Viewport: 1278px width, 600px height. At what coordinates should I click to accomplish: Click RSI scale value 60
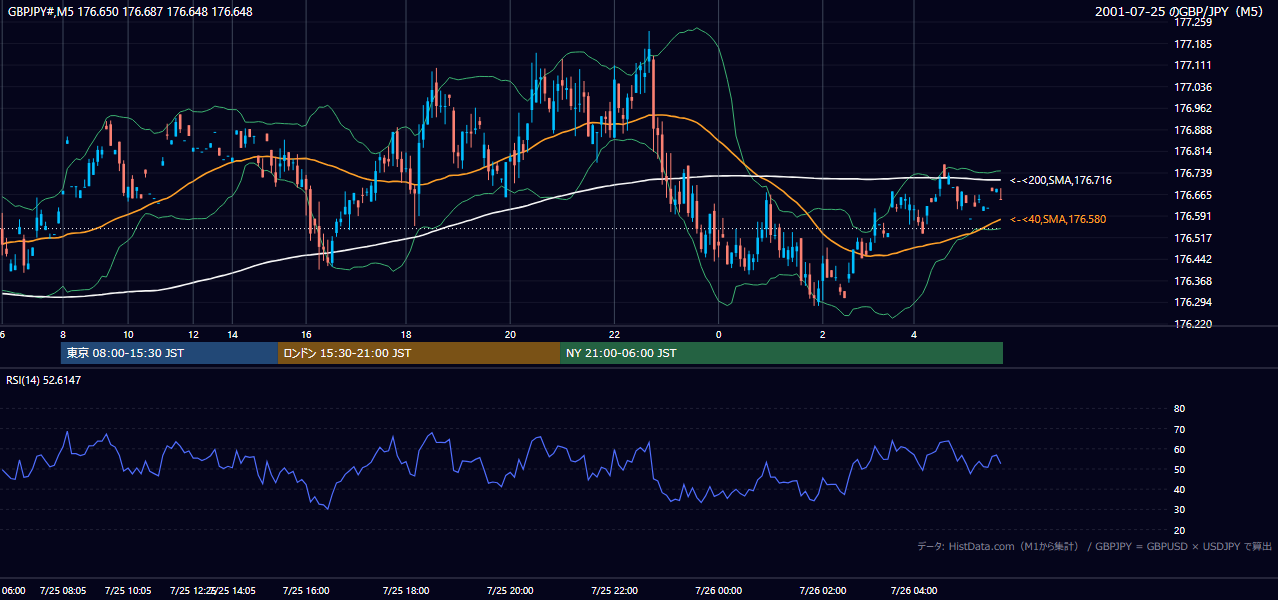point(1179,449)
